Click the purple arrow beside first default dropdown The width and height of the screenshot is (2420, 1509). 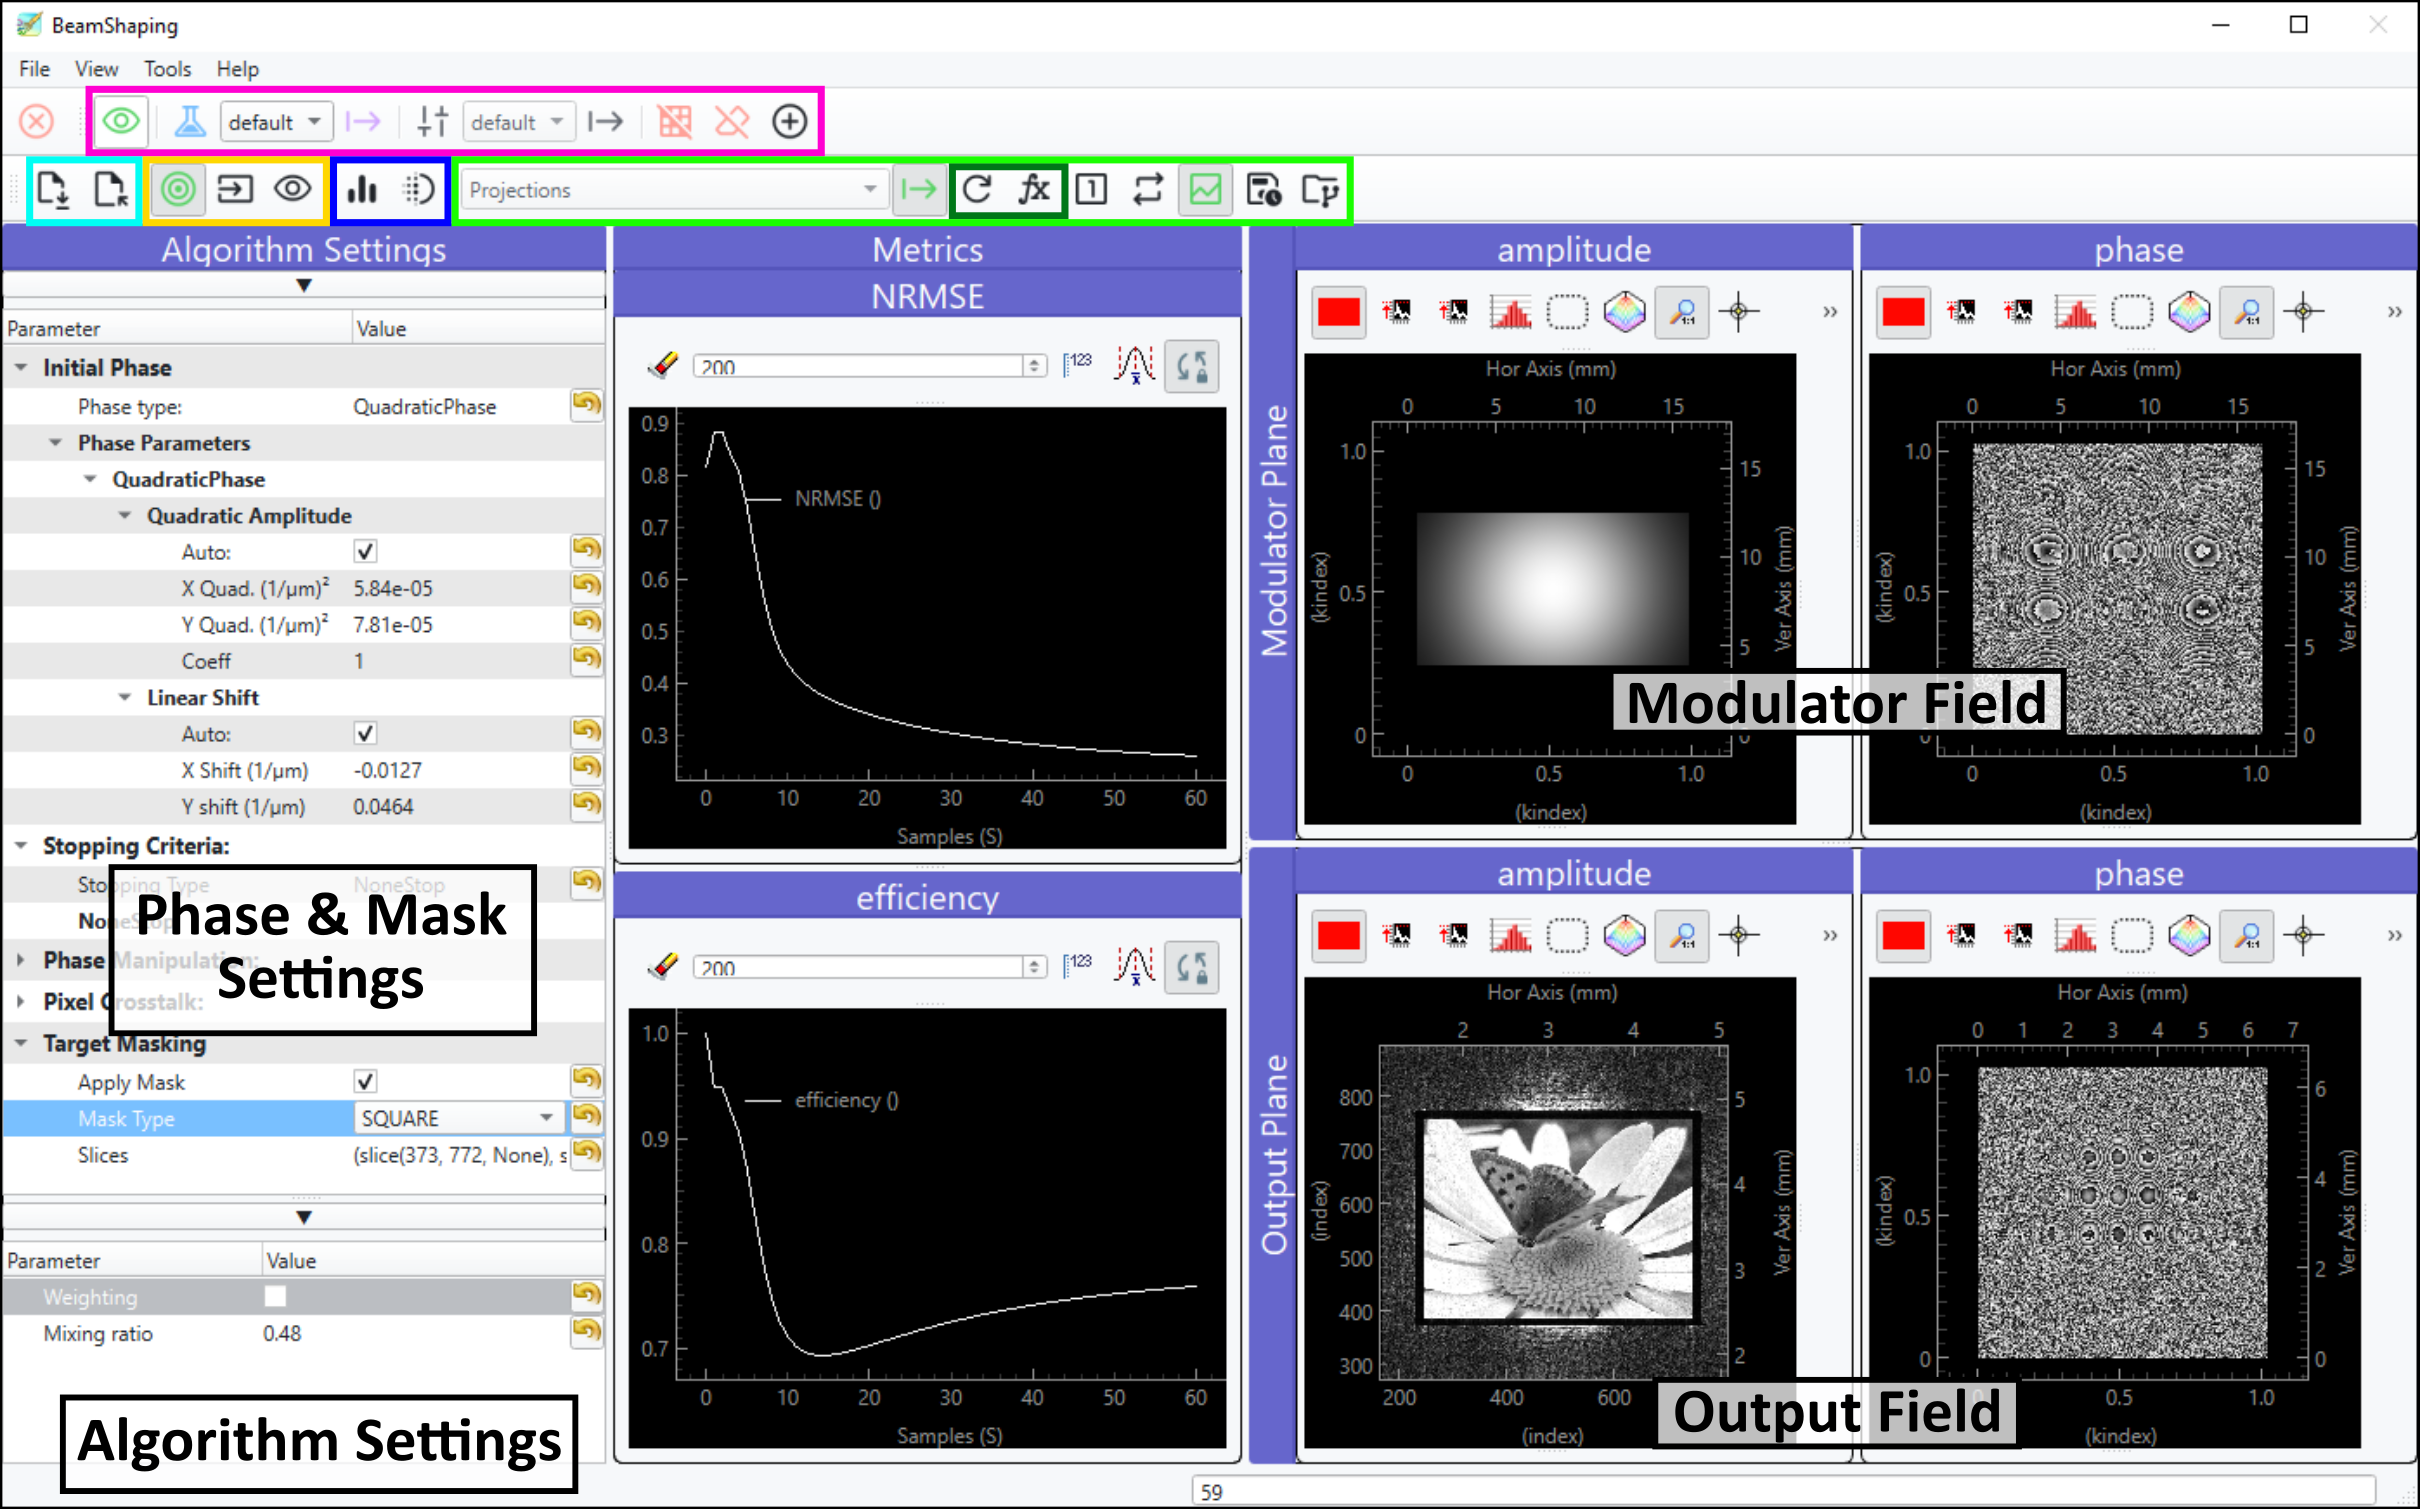click(362, 122)
